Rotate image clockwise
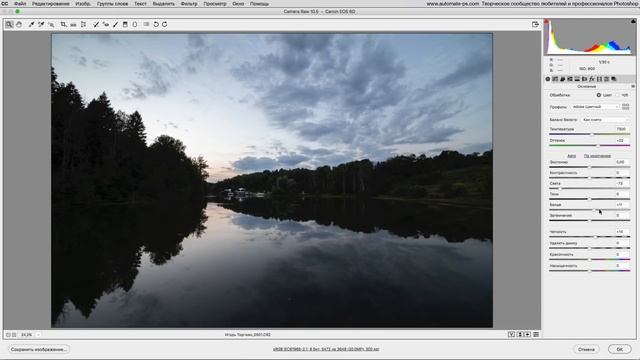This screenshot has height=360, width=640. click(x=164, y=24)
